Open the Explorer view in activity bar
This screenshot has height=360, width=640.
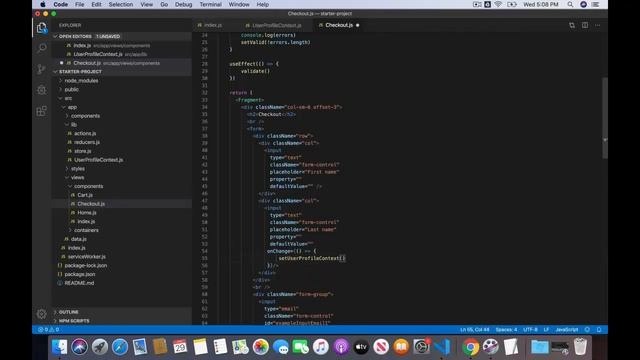(x=42, y=28)
